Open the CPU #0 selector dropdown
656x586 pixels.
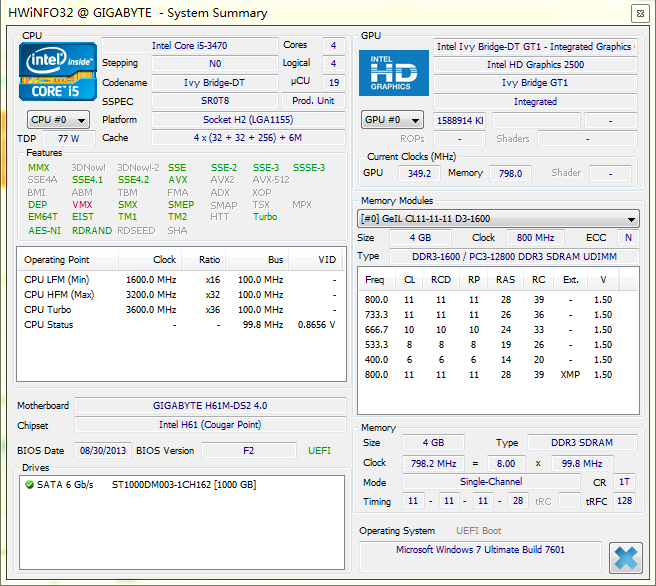point(58,120)
